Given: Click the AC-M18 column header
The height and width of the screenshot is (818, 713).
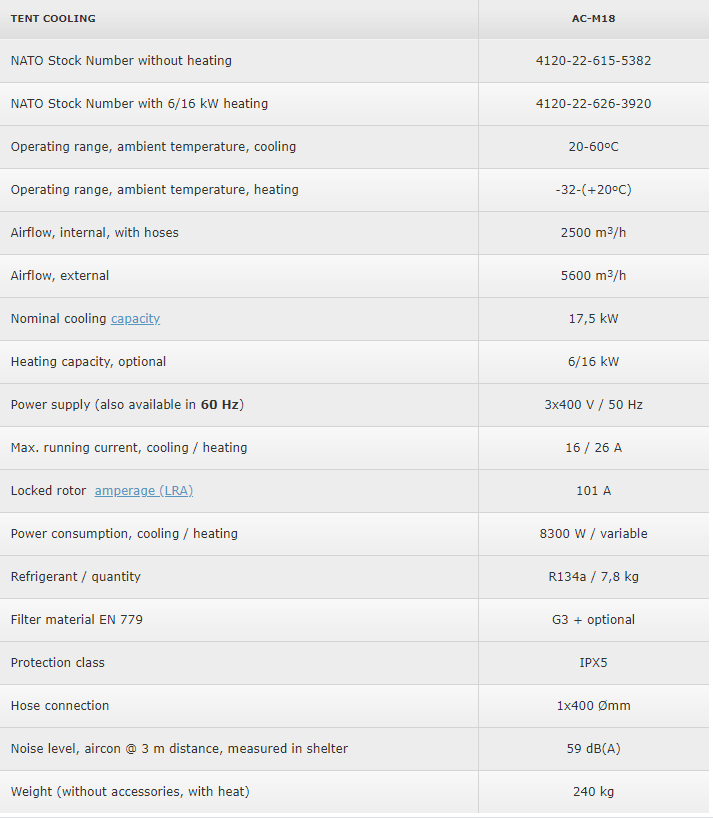Looking at the screenshot, I should (593, 19).
